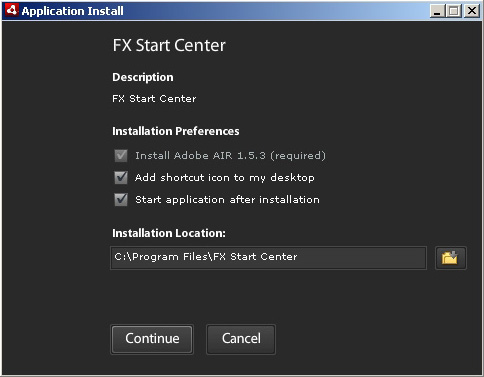Close the Application Install window

click(472, 11)
